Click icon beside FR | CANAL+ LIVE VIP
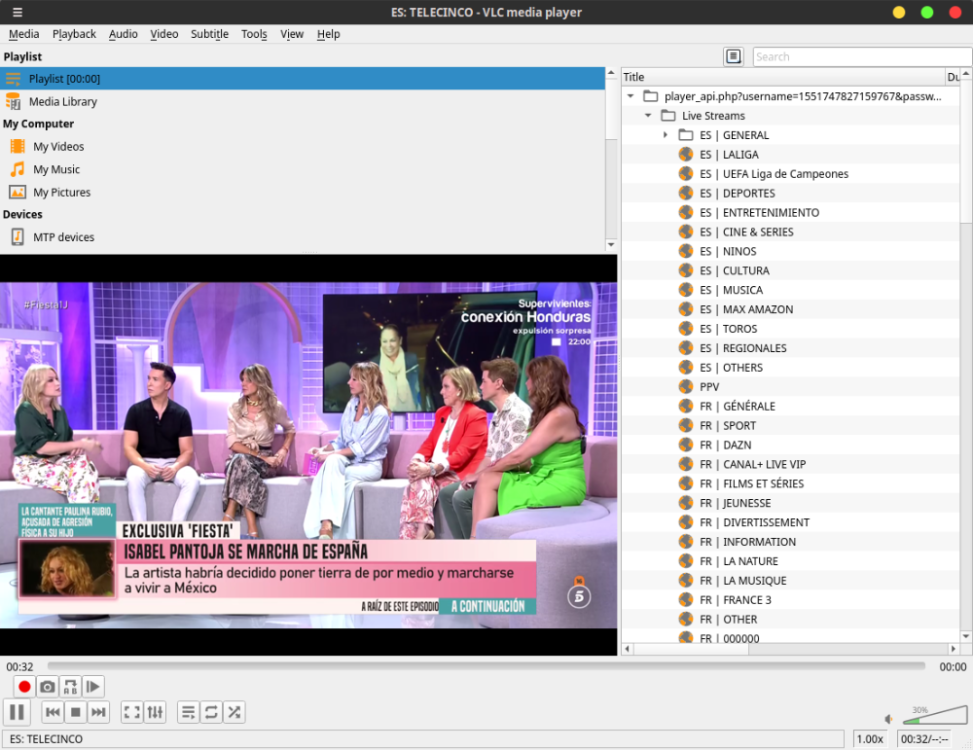 coord(686,464)
